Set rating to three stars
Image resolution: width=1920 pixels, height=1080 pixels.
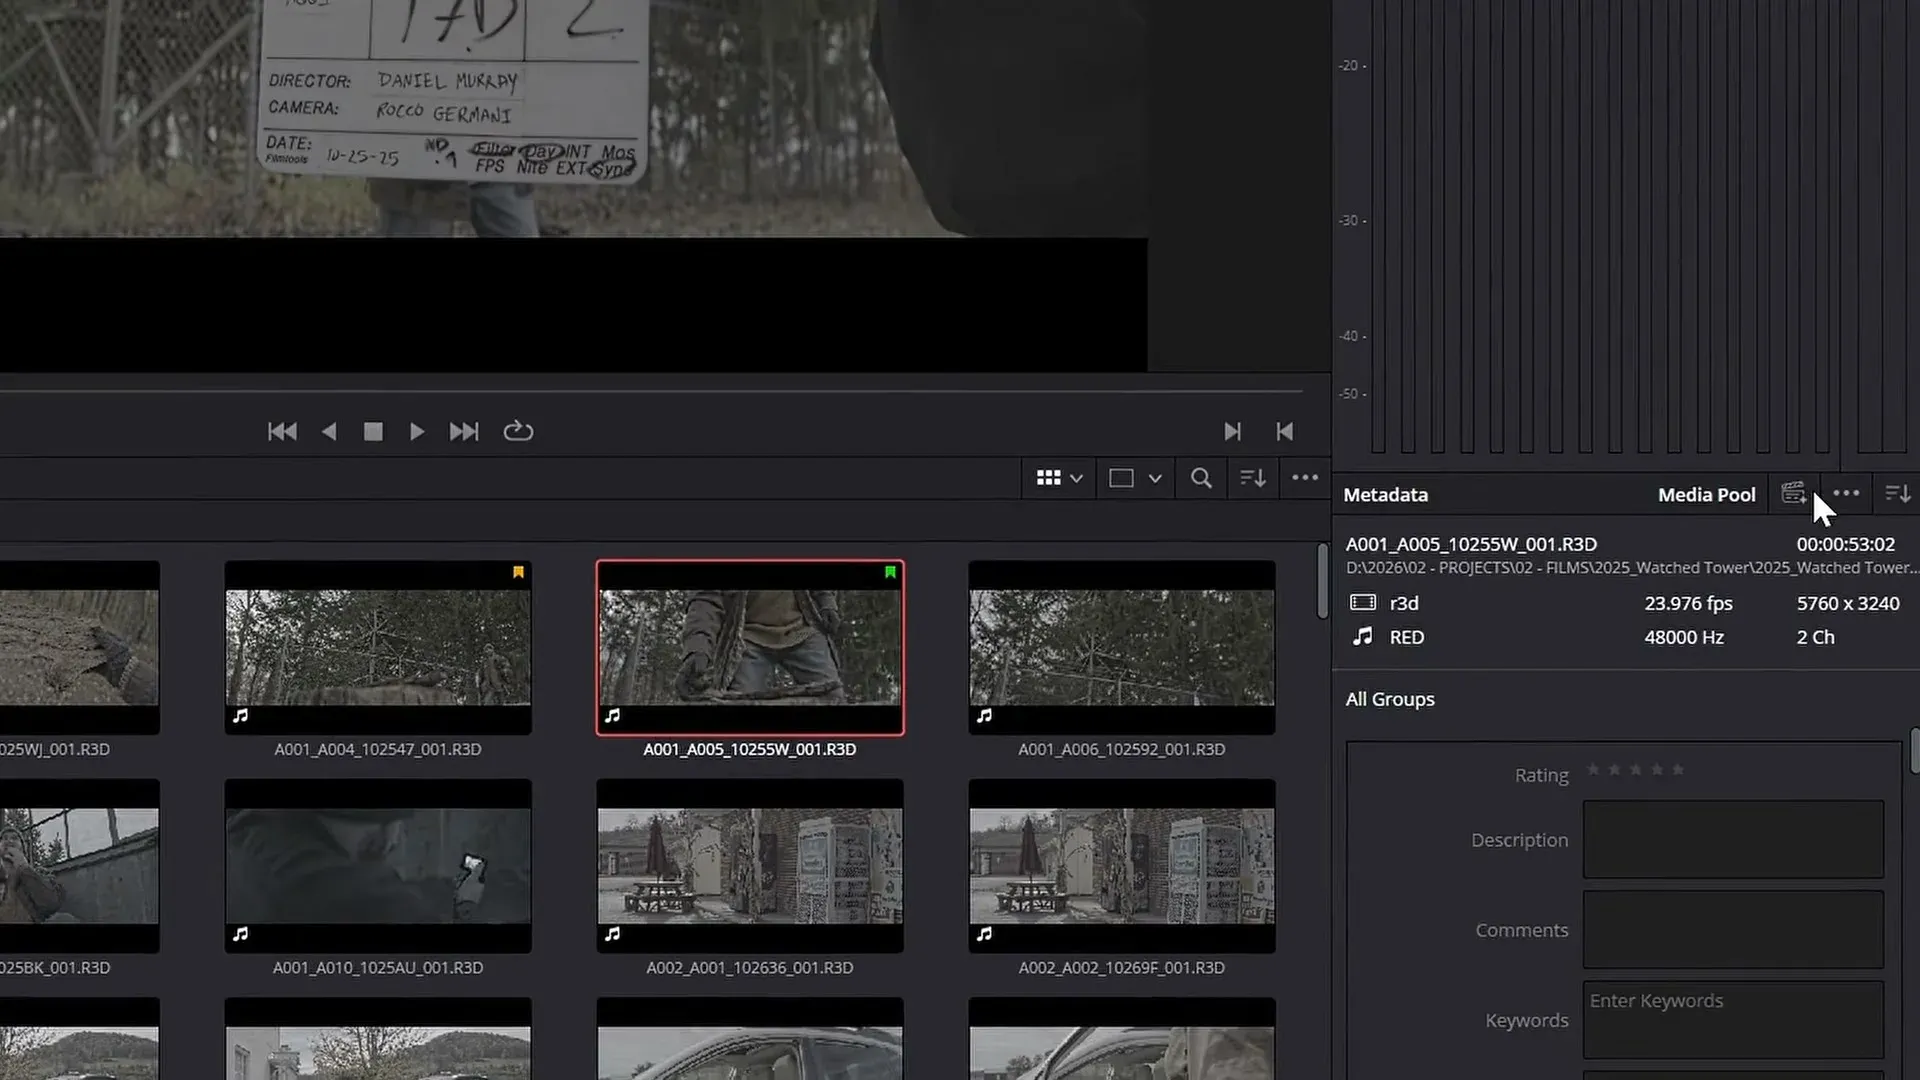[x=1636, y=769]
